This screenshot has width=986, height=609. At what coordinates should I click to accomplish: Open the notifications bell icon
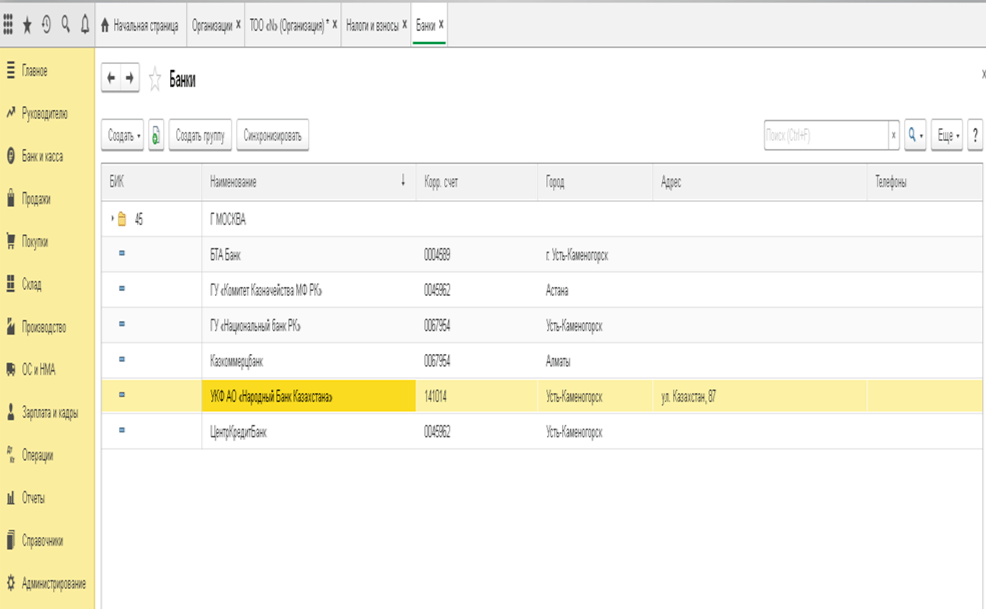point(84,25)
